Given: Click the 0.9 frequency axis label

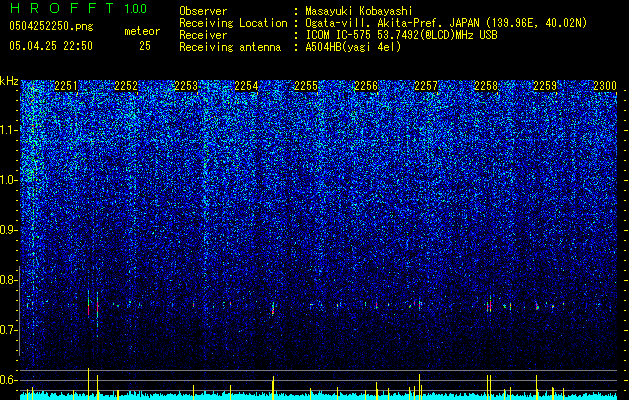Looking at the screenshot, I should click(9, 230).
